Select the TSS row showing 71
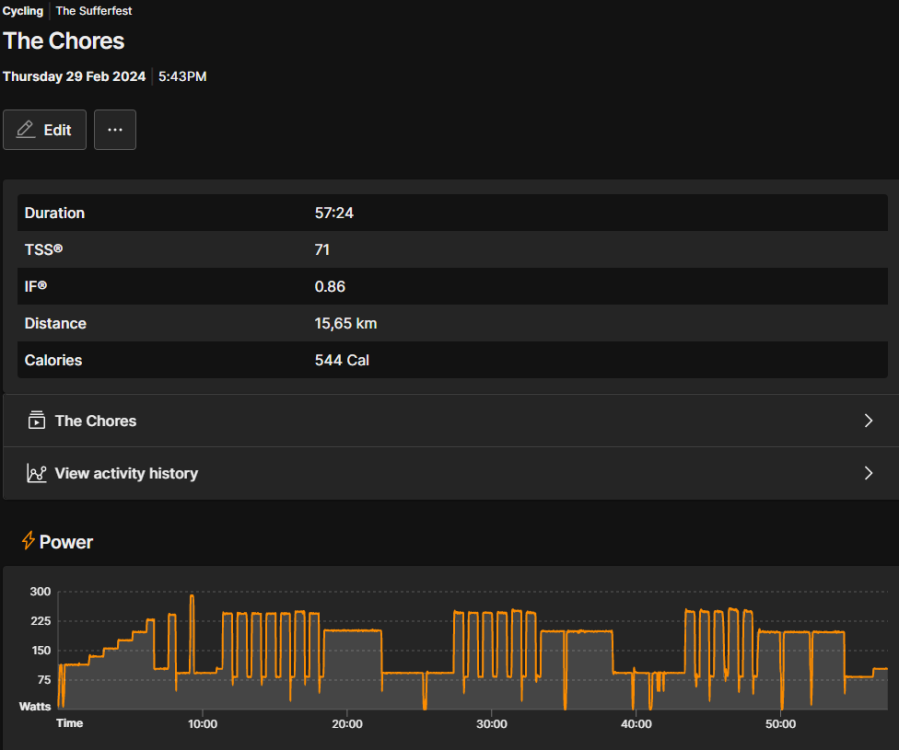 tap(452, 250)
